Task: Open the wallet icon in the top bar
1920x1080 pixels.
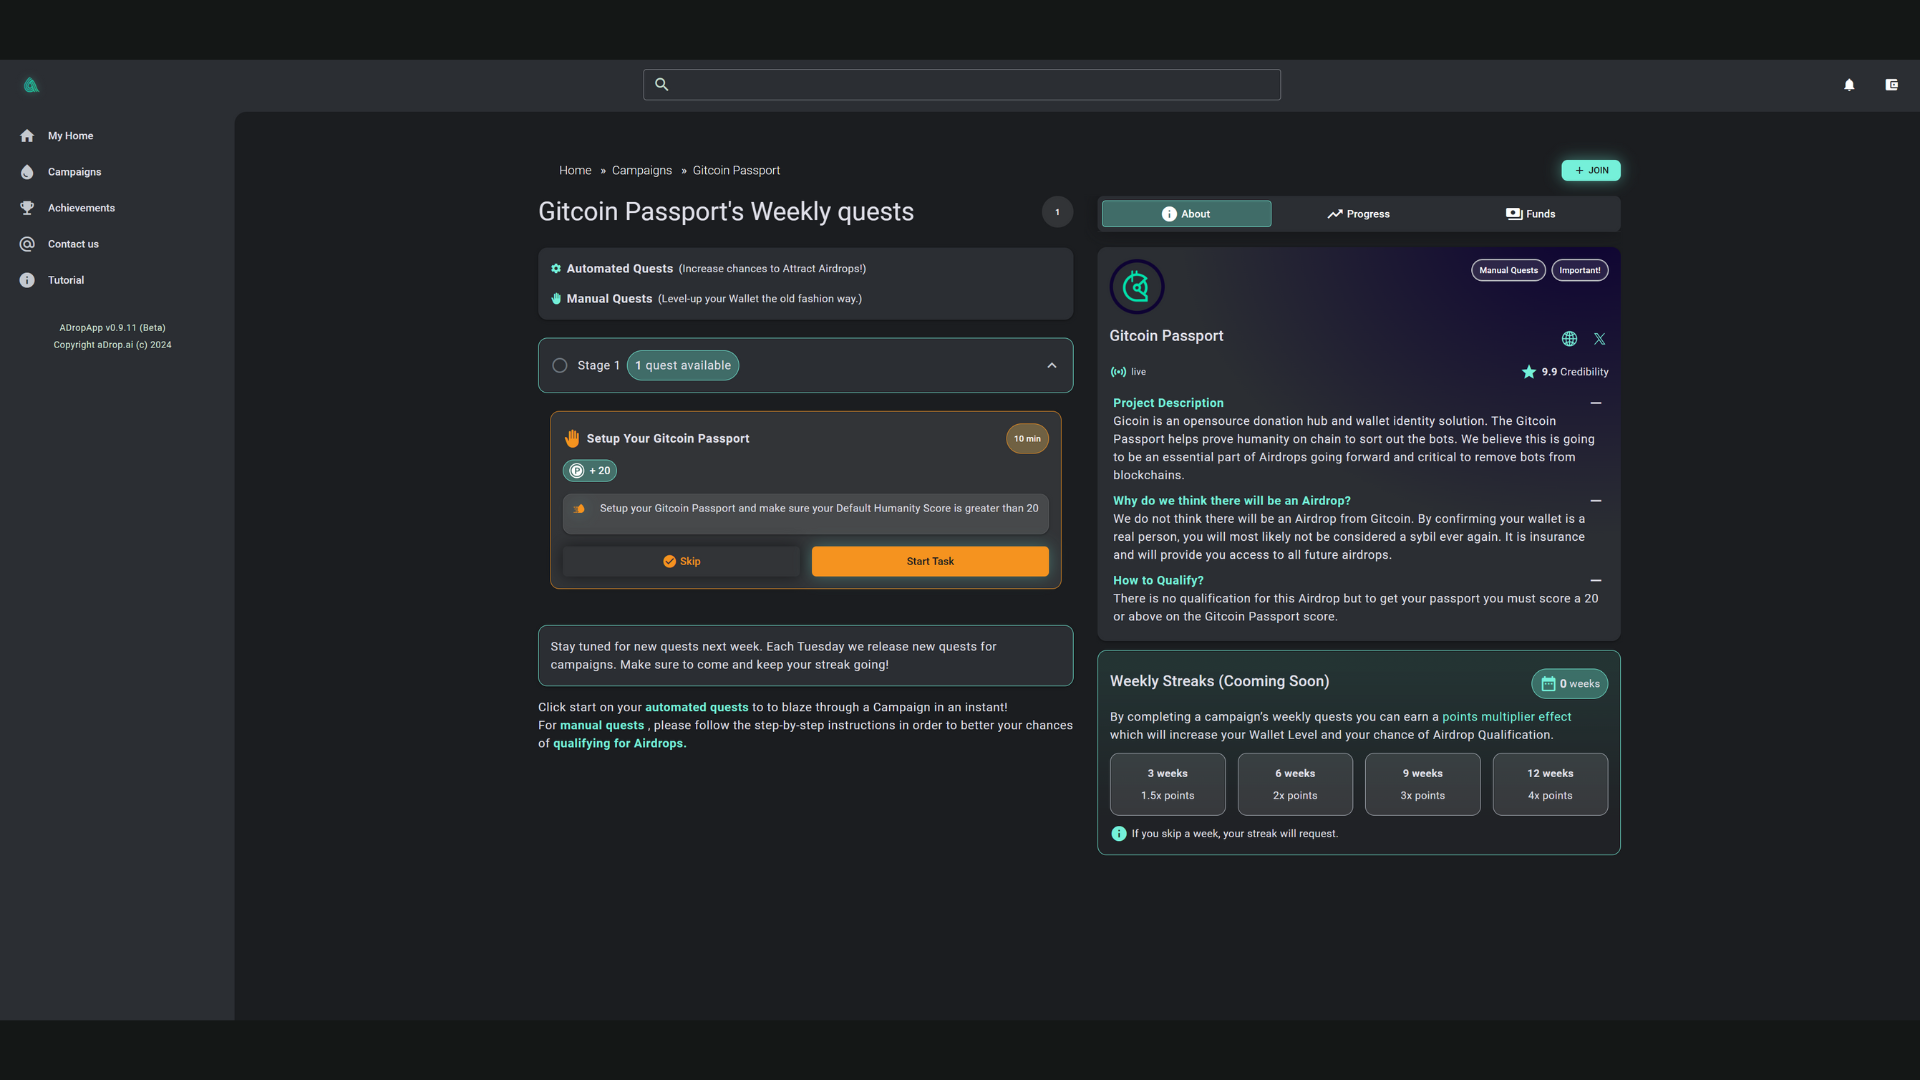Action: coord(1891,85)
